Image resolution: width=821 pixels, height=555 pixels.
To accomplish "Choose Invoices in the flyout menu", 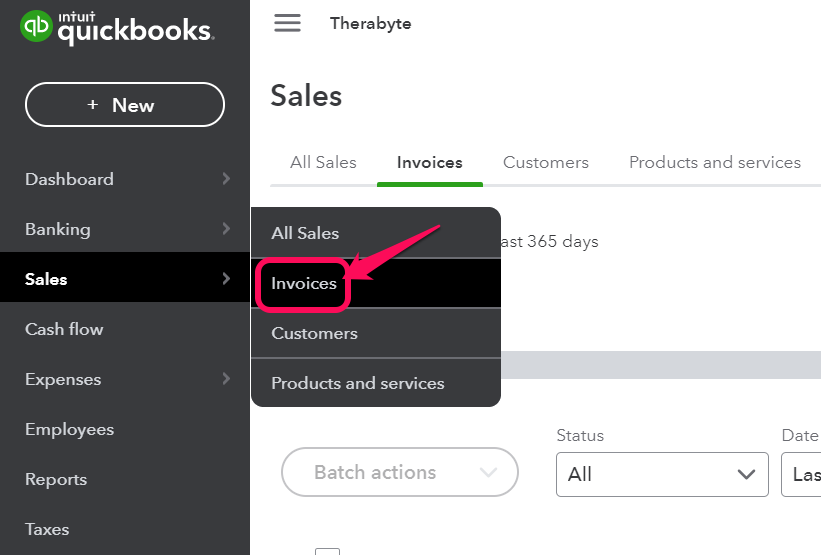I will point(376,283).
